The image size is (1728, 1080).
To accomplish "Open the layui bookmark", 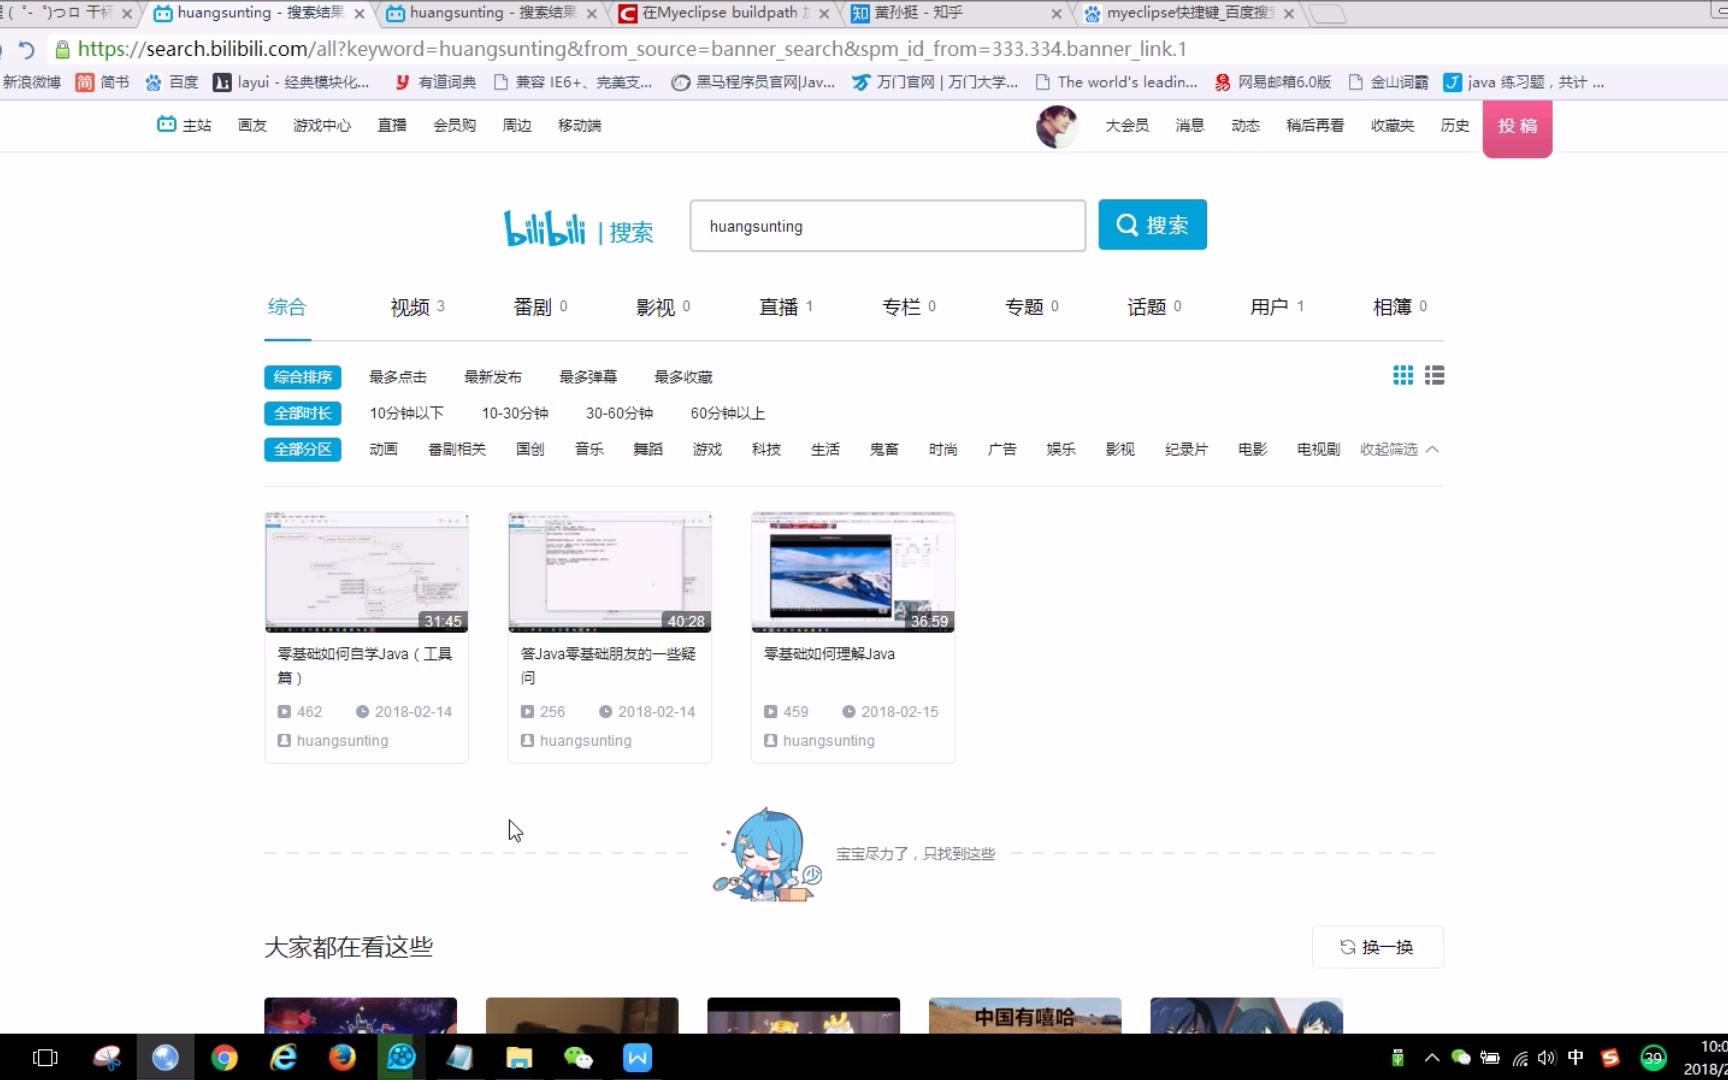I will 291,82.
